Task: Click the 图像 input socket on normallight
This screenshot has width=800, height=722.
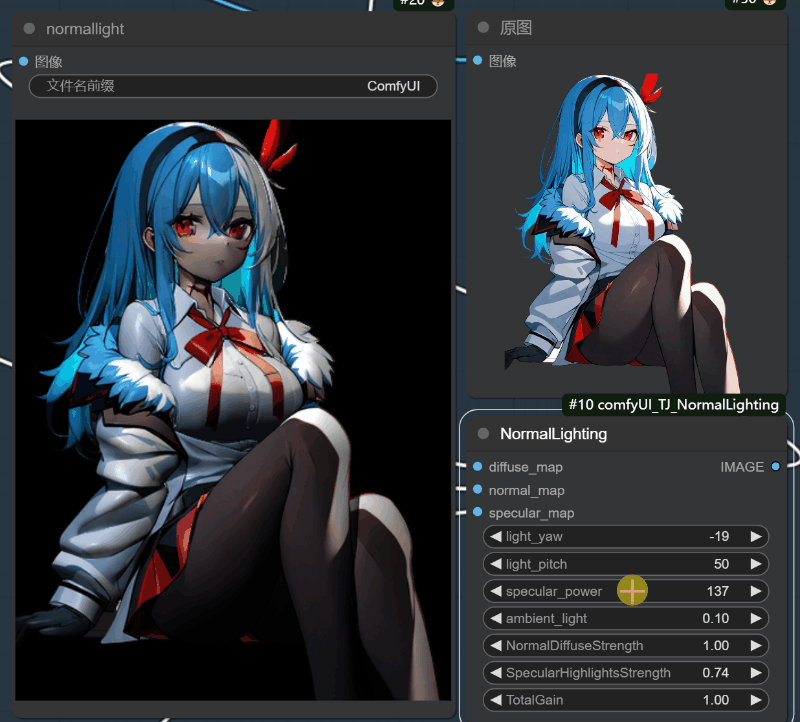Action: [x=23, y=61]
